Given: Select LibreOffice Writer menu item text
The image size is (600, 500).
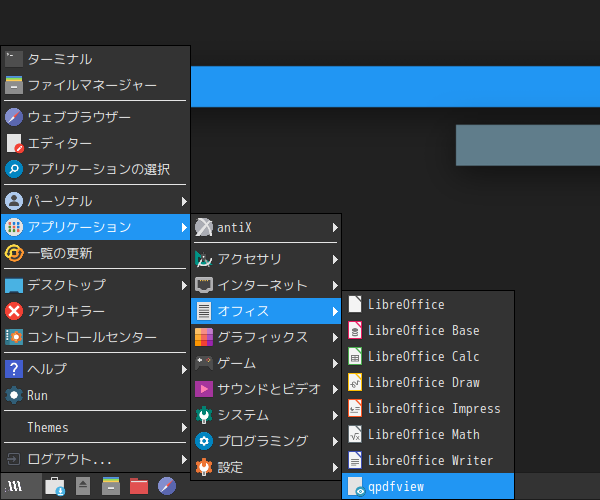Looking at the screenshot, I should coord(430,460).
